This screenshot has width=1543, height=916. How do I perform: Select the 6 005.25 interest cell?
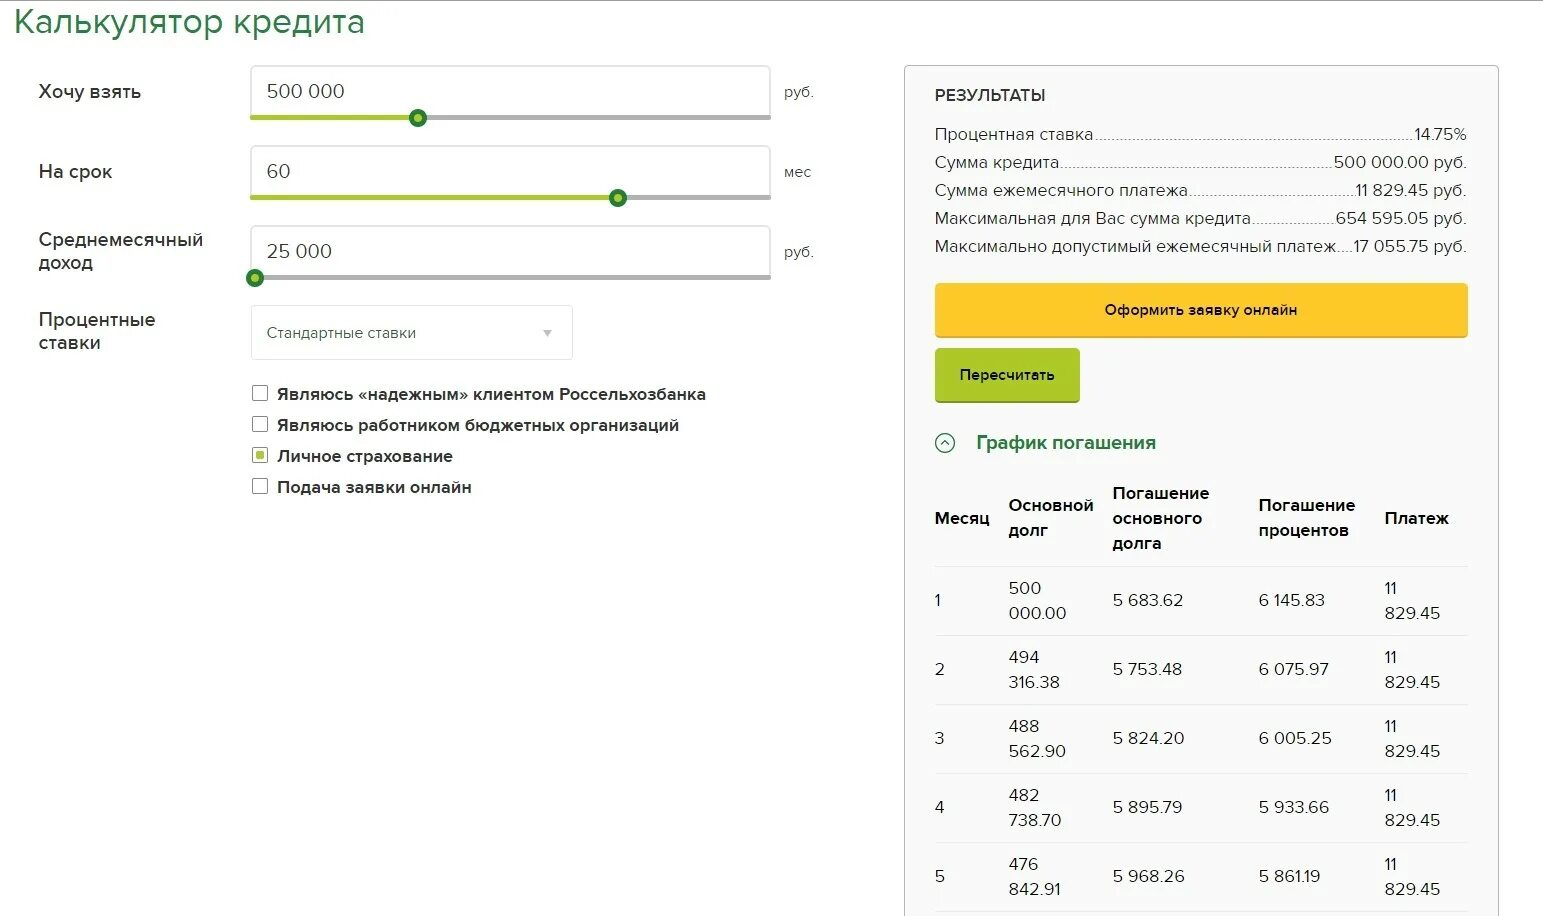pos(1295,738)
